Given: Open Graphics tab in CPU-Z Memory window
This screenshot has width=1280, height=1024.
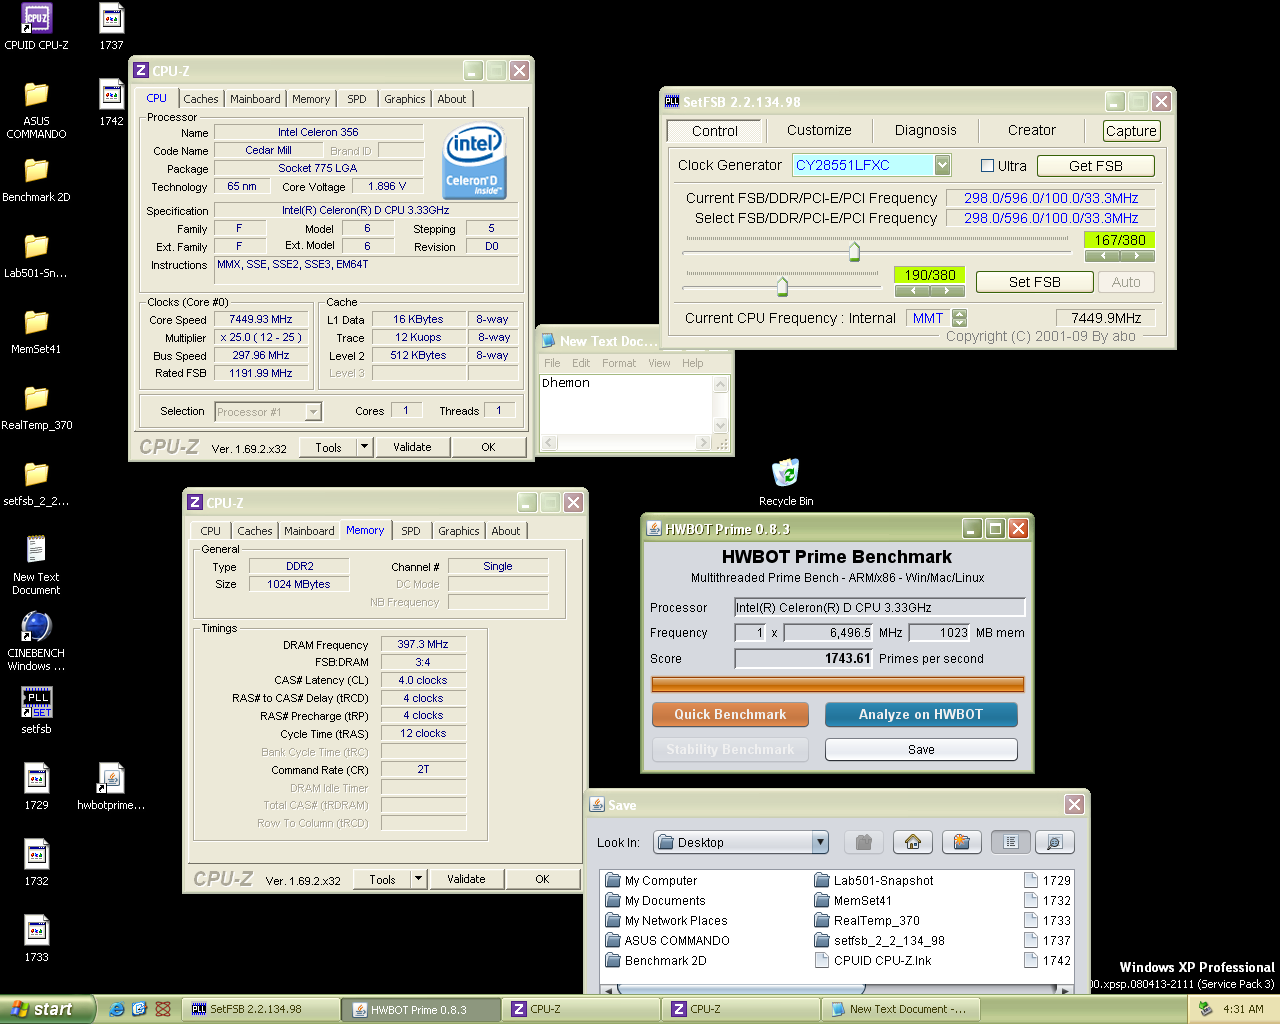Looking at the screenshot, I should pyautogui.click(x=459, y=531).
